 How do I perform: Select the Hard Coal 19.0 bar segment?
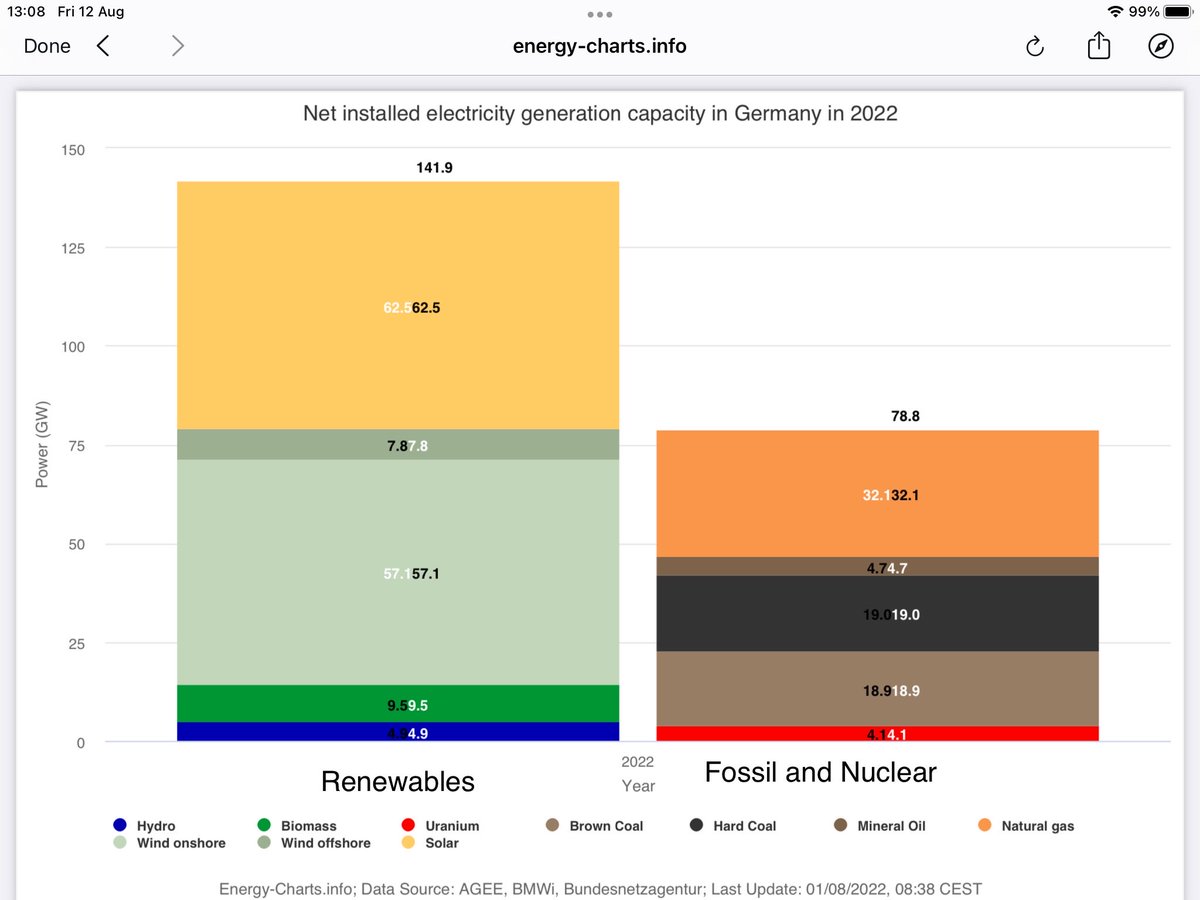877,614
